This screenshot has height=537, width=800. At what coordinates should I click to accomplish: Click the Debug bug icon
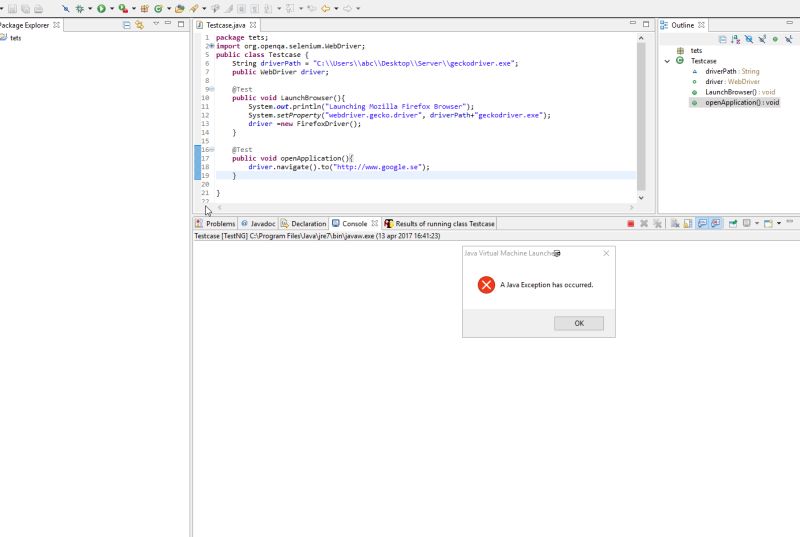[80, 9]
